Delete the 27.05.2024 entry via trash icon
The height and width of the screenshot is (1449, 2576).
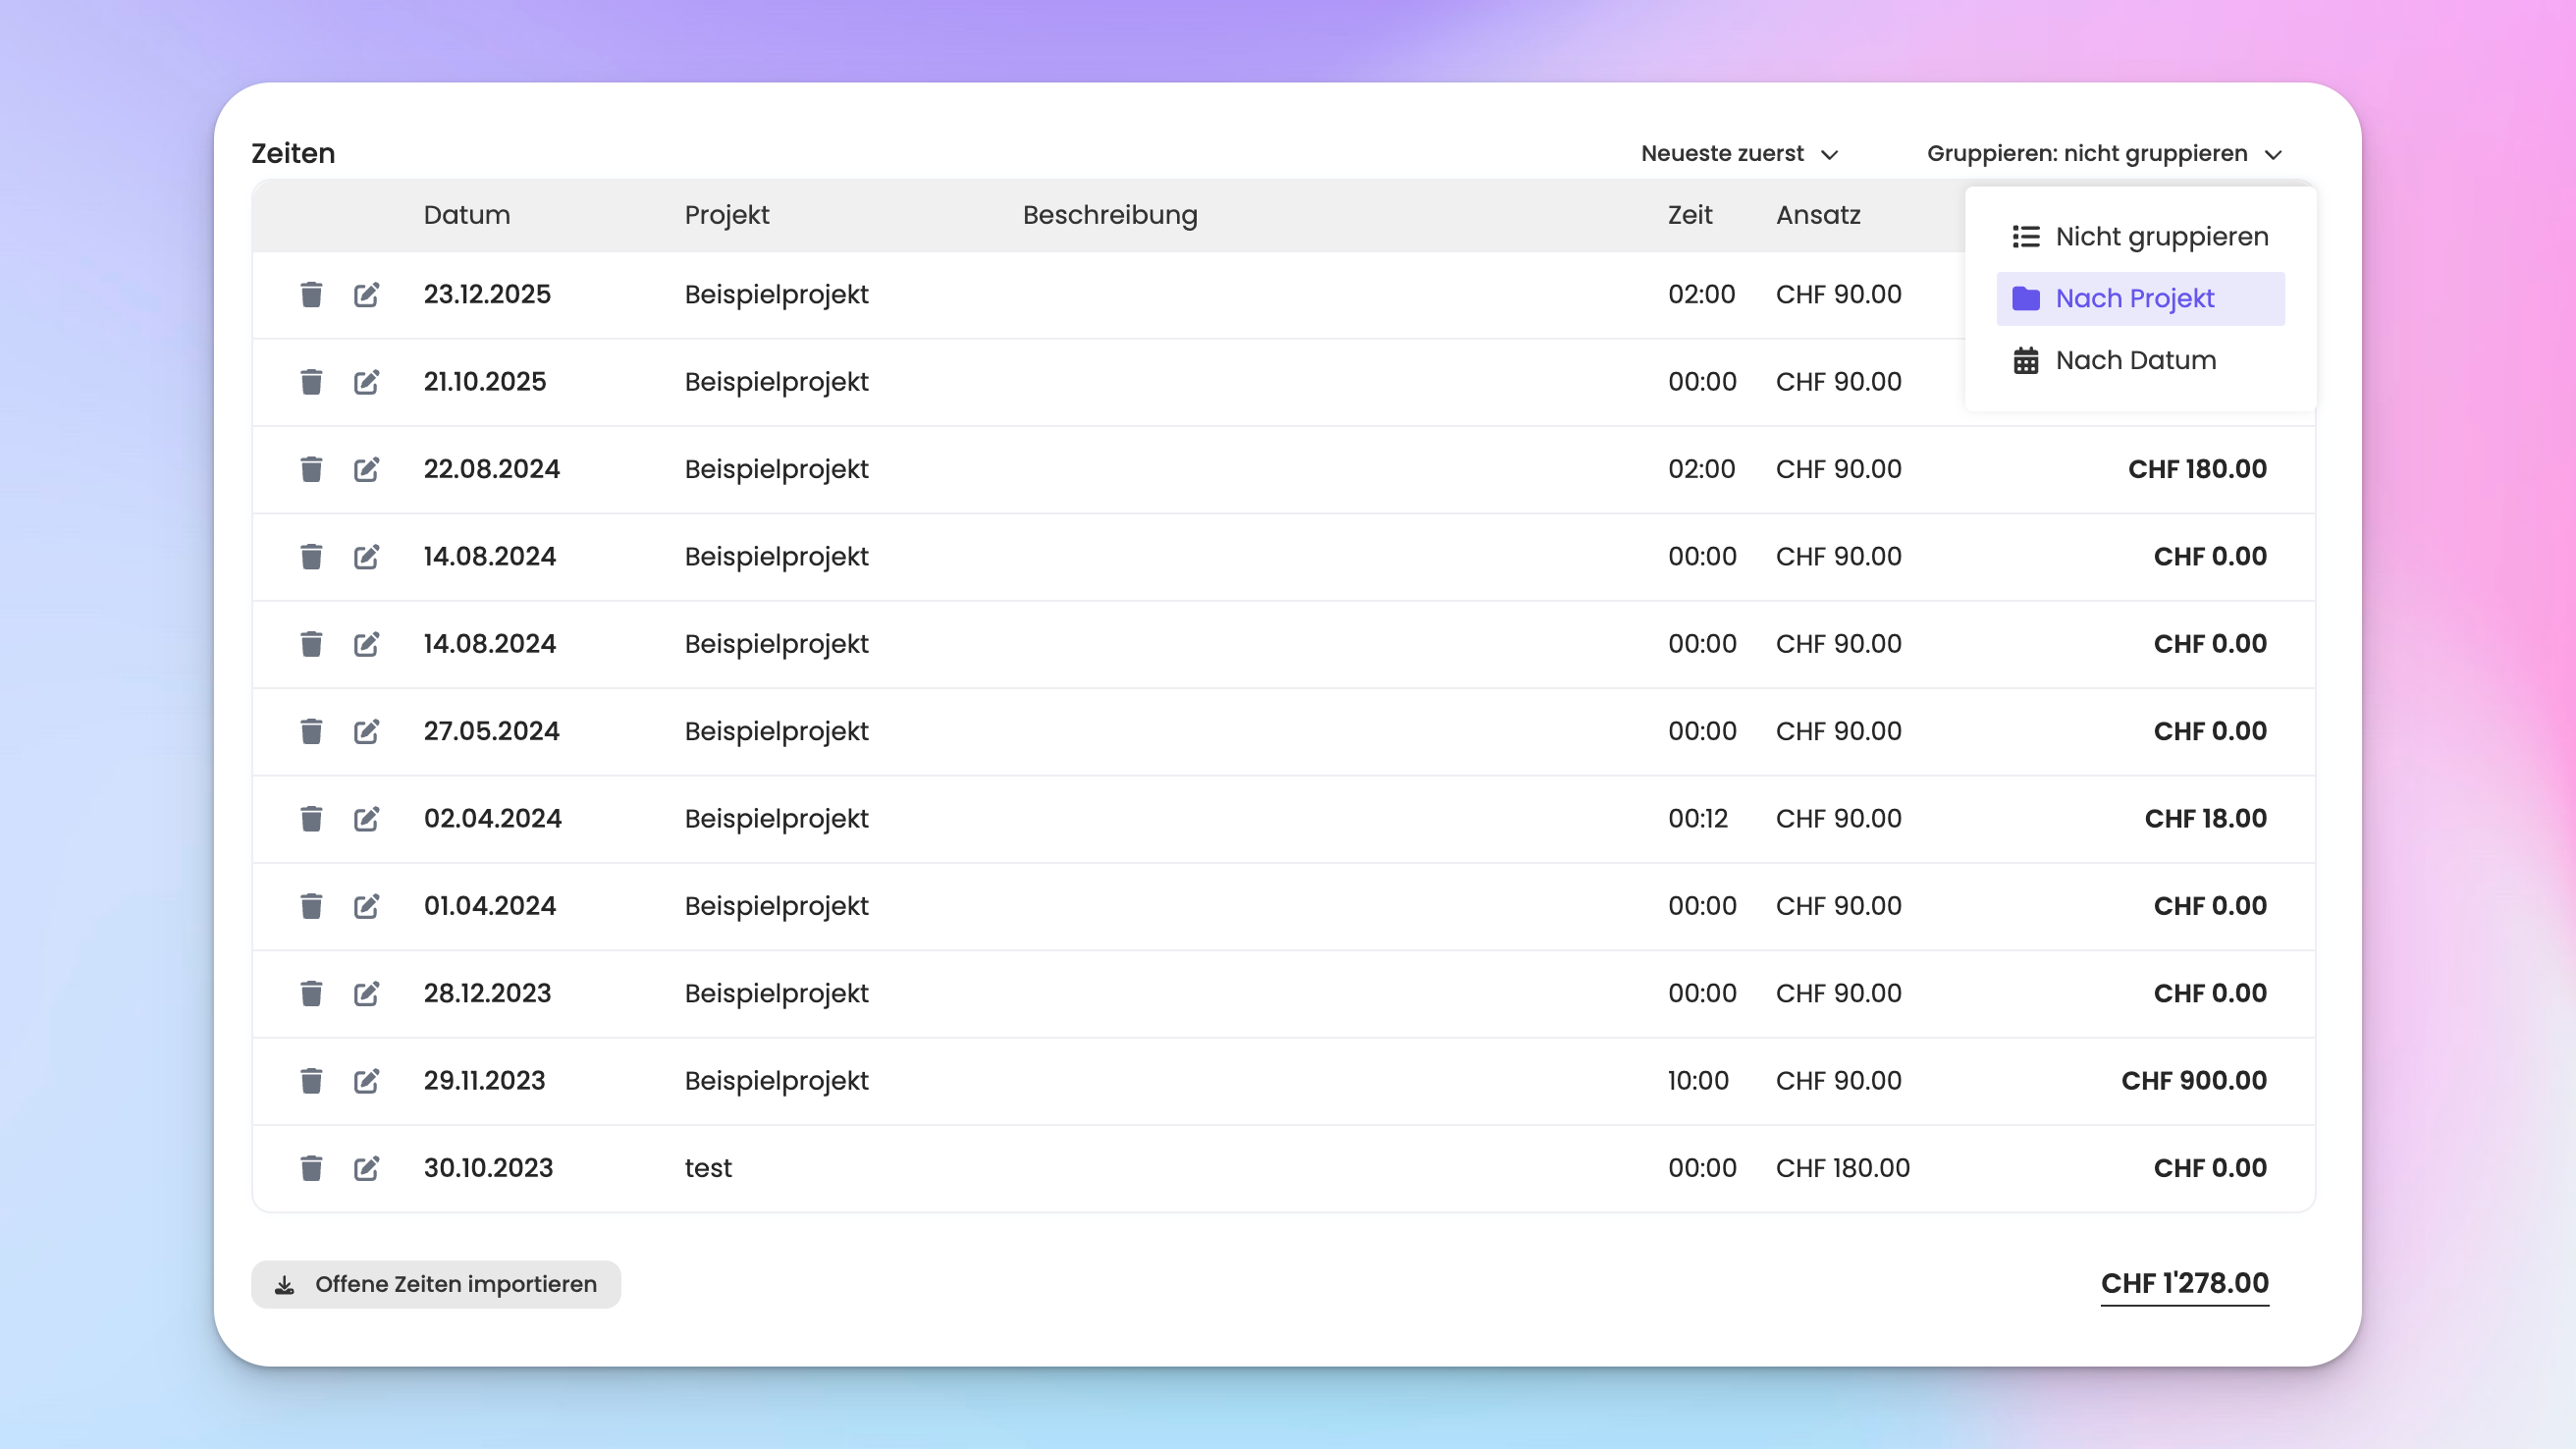[x=311, y=731]
